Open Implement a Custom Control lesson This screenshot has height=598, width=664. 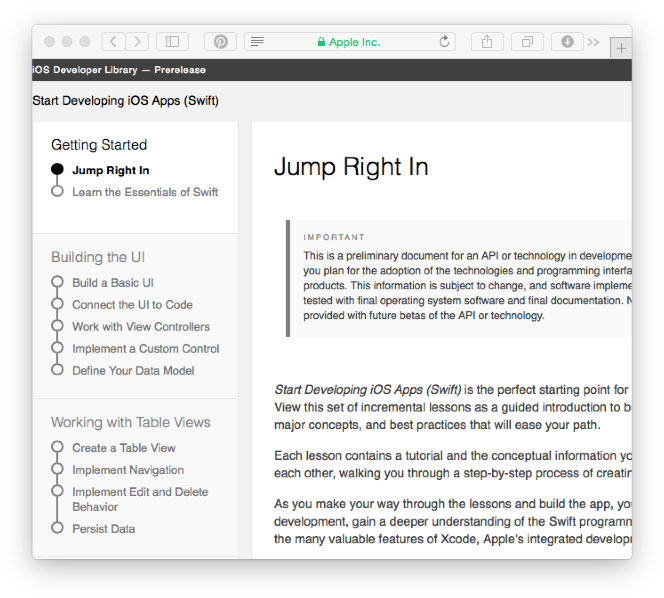pyautogui.click(x=146, y=349)
